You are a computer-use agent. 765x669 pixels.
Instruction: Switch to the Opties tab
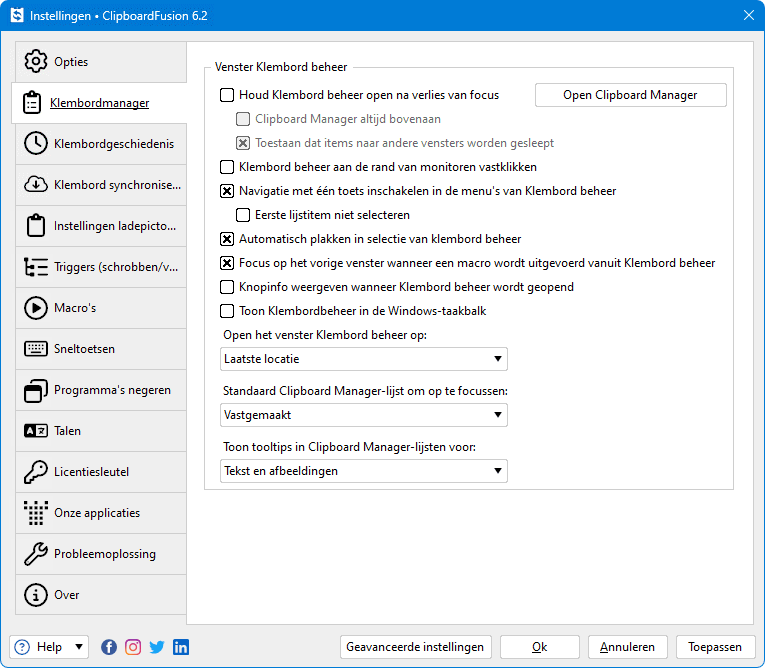click(x=101, y=61)
